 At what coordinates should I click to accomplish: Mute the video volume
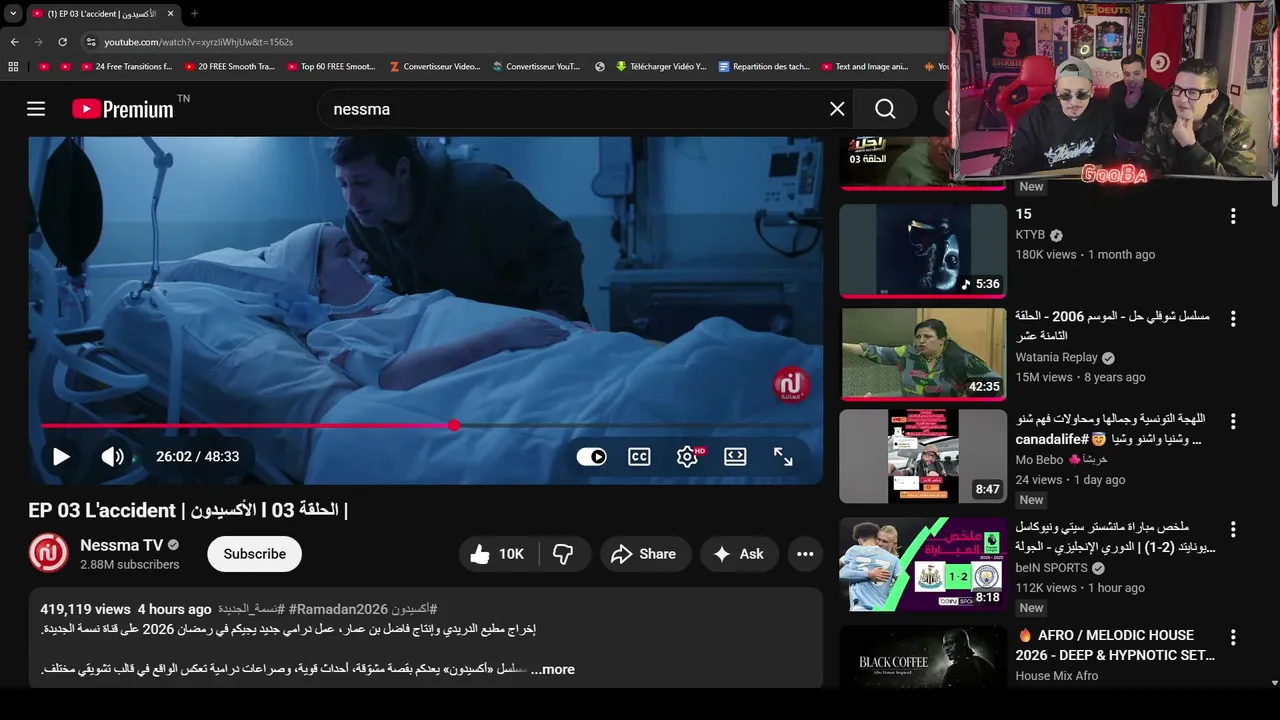(112, 456)
